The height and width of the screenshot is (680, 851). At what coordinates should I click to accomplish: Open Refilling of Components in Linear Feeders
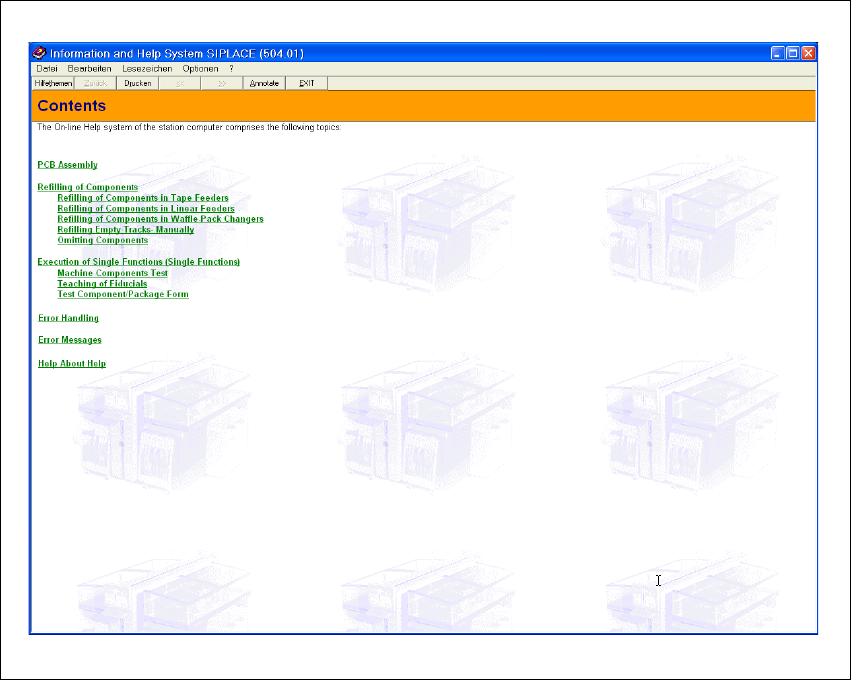coord(145,208)
